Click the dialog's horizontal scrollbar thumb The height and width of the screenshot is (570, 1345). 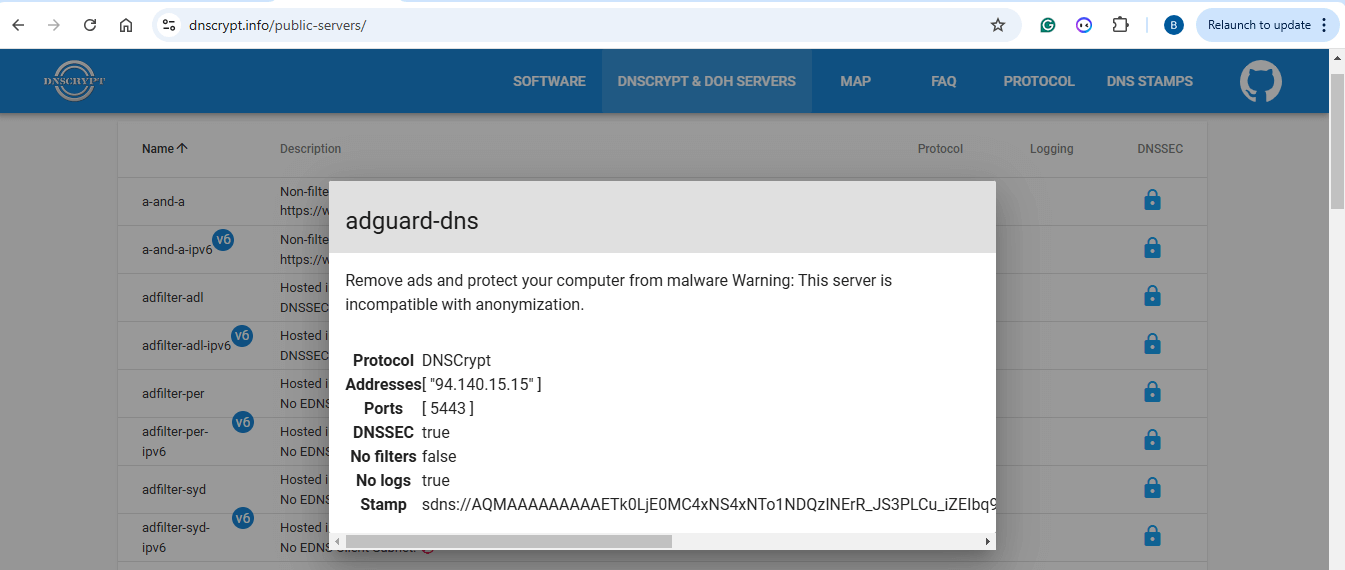[x=508, y=541]
